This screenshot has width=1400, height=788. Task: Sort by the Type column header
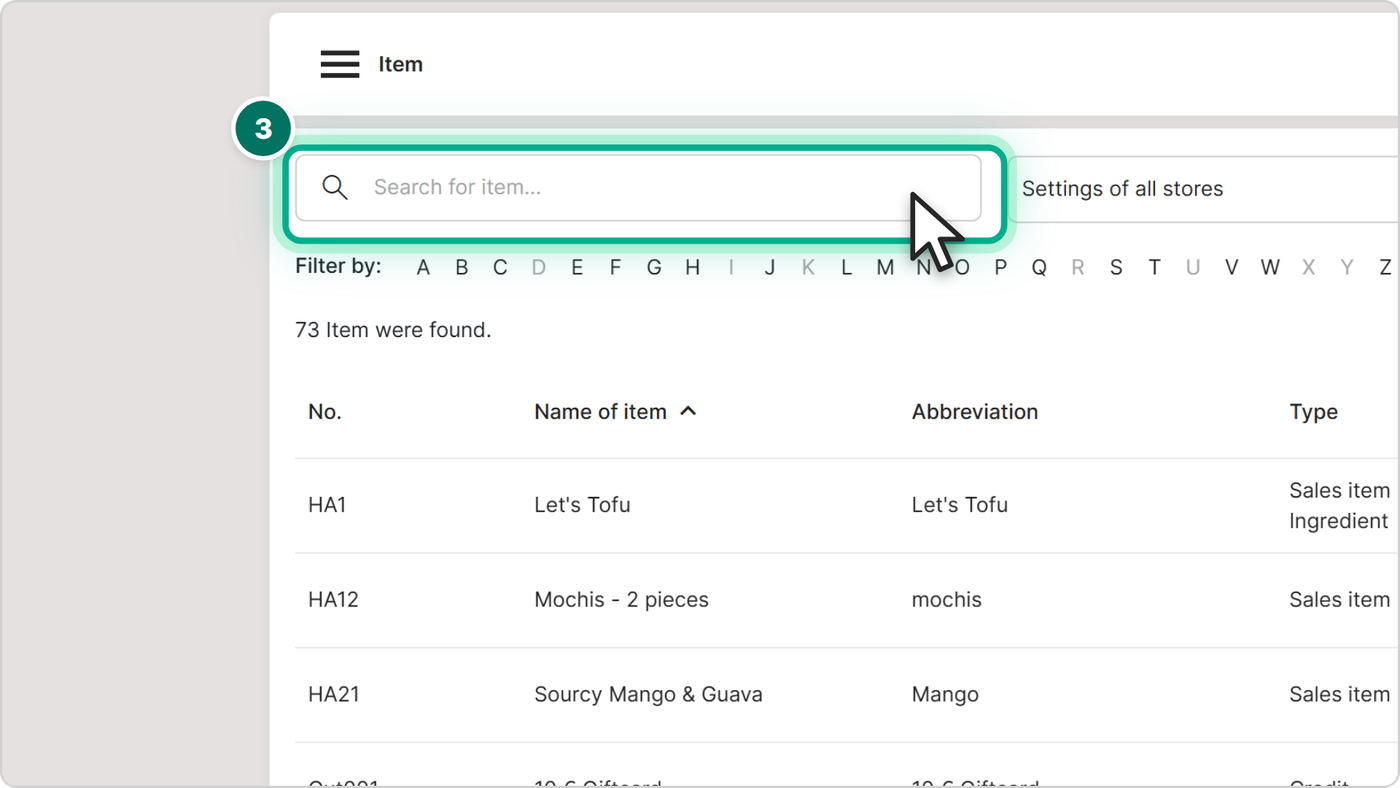[x=1313, y=411]
